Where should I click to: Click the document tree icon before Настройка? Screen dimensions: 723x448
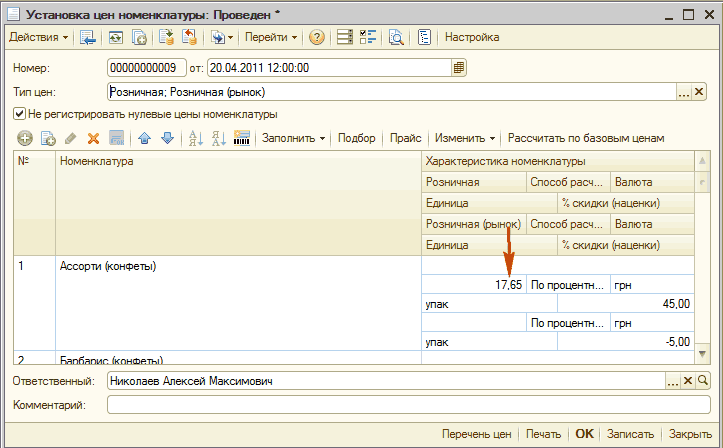tap(424, 37)
